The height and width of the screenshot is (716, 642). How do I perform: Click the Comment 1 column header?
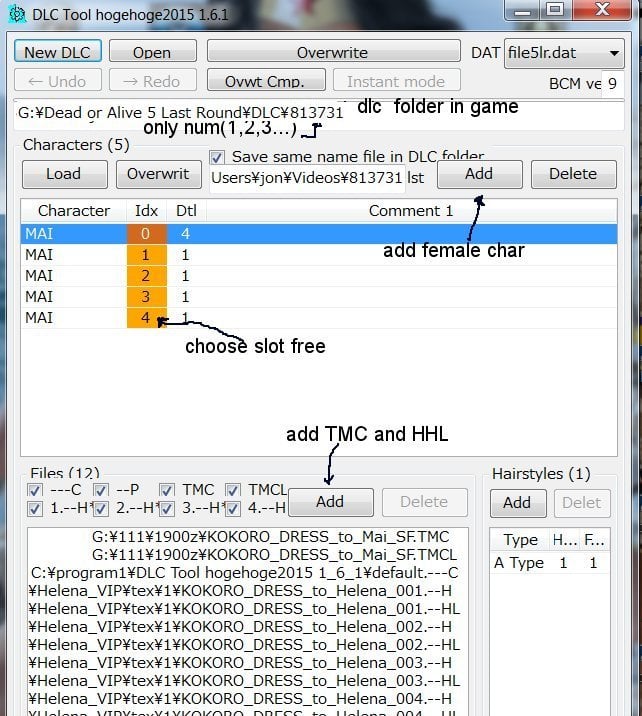(x=411, y=211)
